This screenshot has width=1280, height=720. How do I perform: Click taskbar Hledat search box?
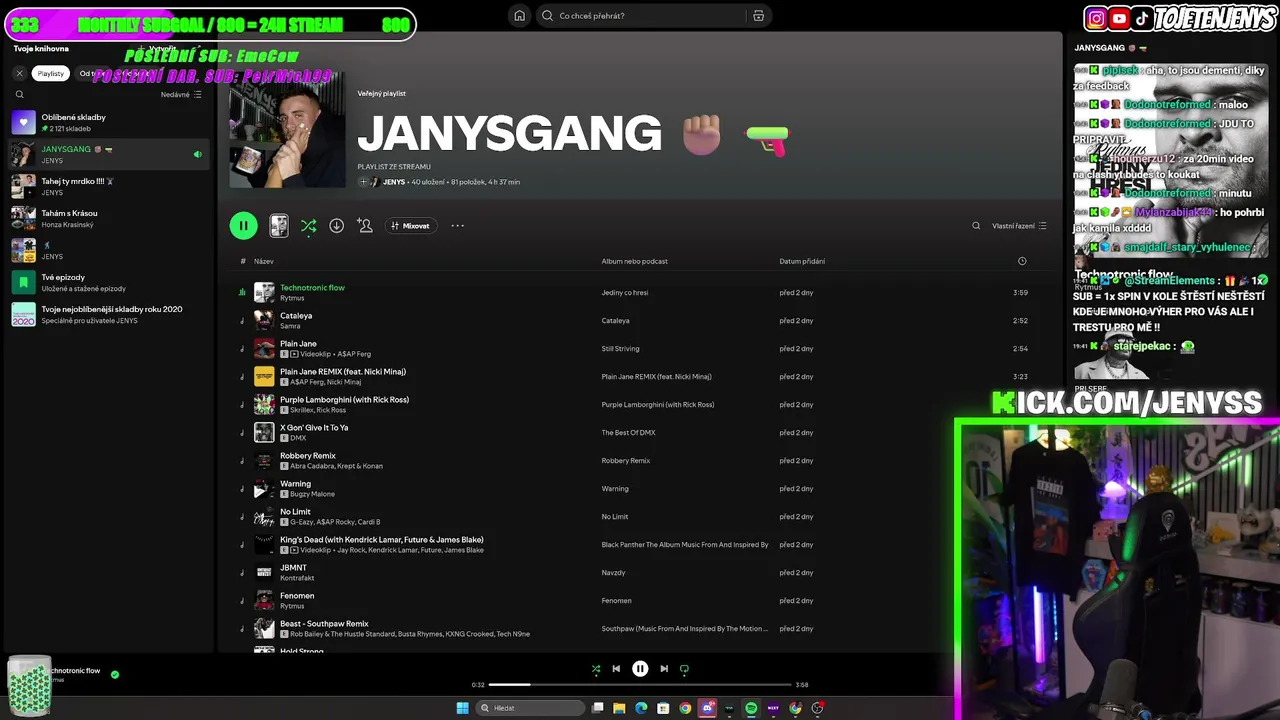click(x=531, y=708)
